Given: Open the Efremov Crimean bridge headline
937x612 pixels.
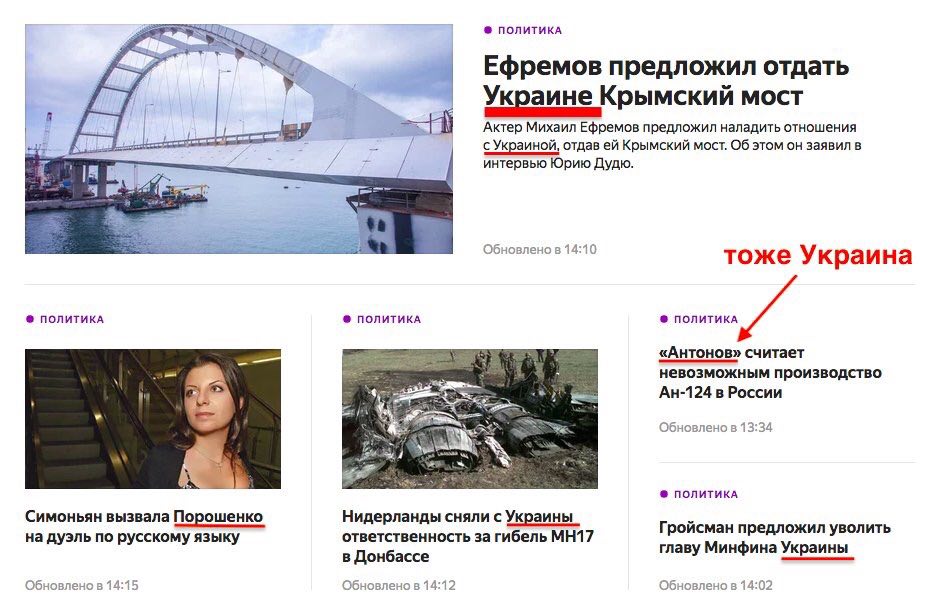Looking at the screenshot, I should pyautogui.click(x=666, y=81).
